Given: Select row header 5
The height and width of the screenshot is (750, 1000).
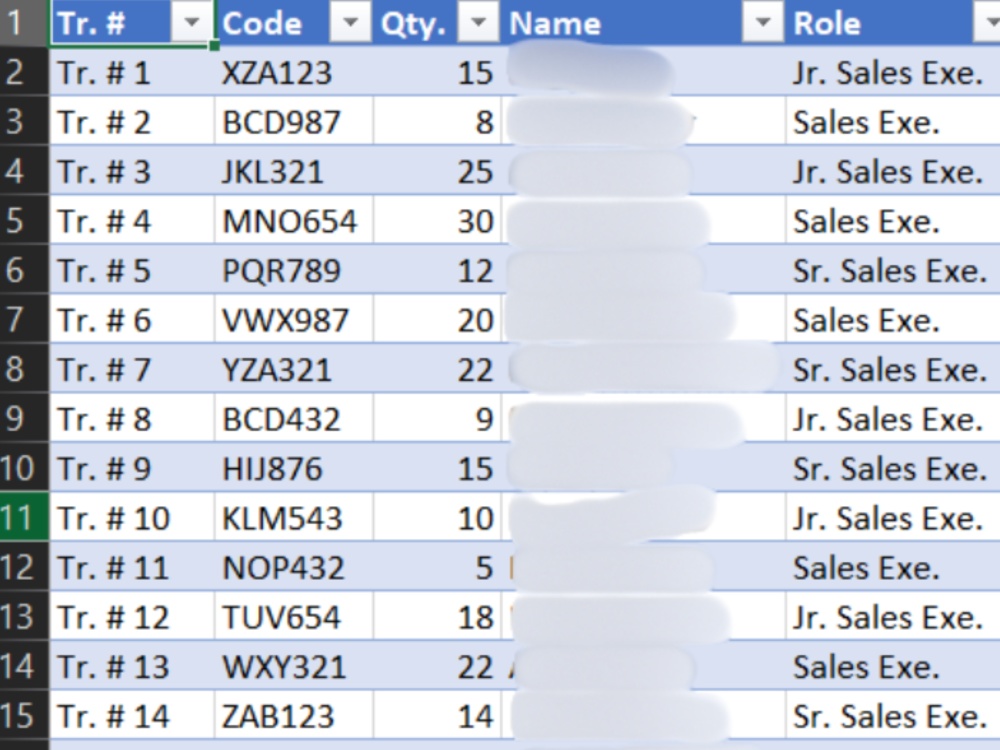Looking at the screenshot, I should [x=24, y=221].
